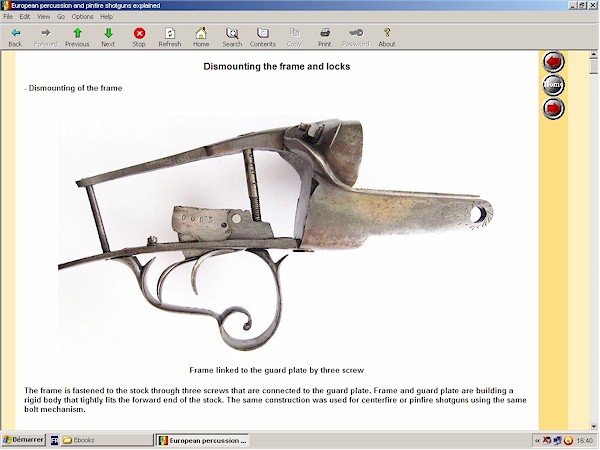This screenshot has width=600, height=450.
Task: Click the heading 'Dismounting the frame and locks'
Action: [277, 66]
